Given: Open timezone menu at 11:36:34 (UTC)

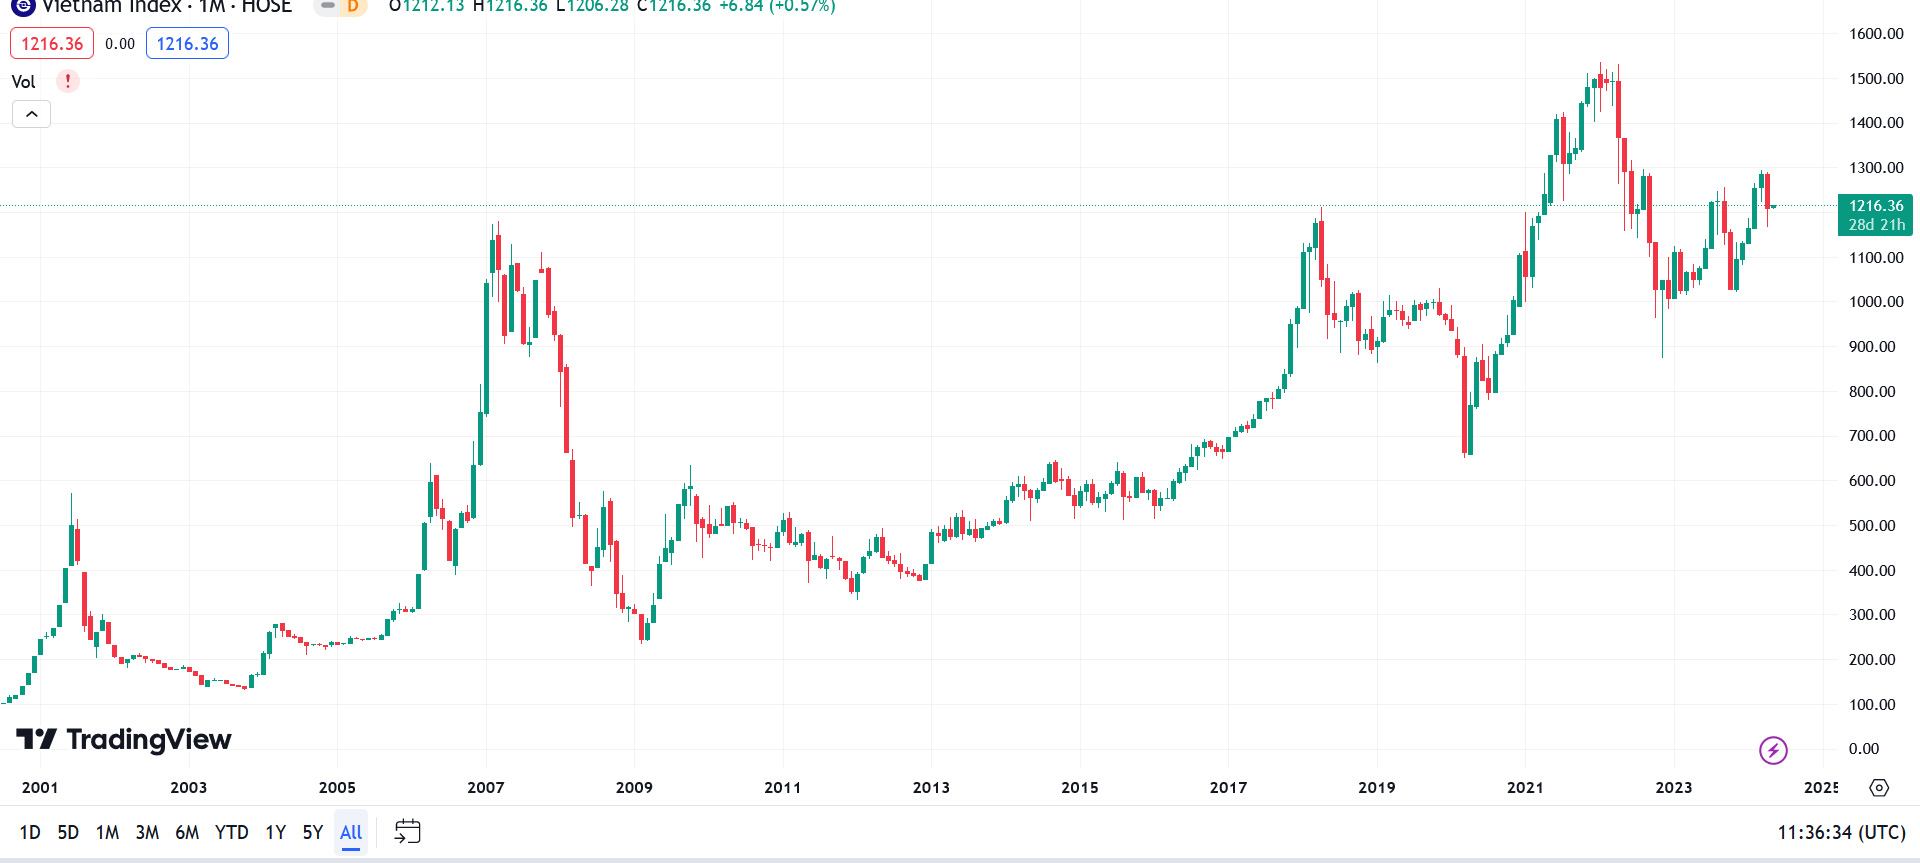Looking at the screenshot, I should coord(1841,832).
